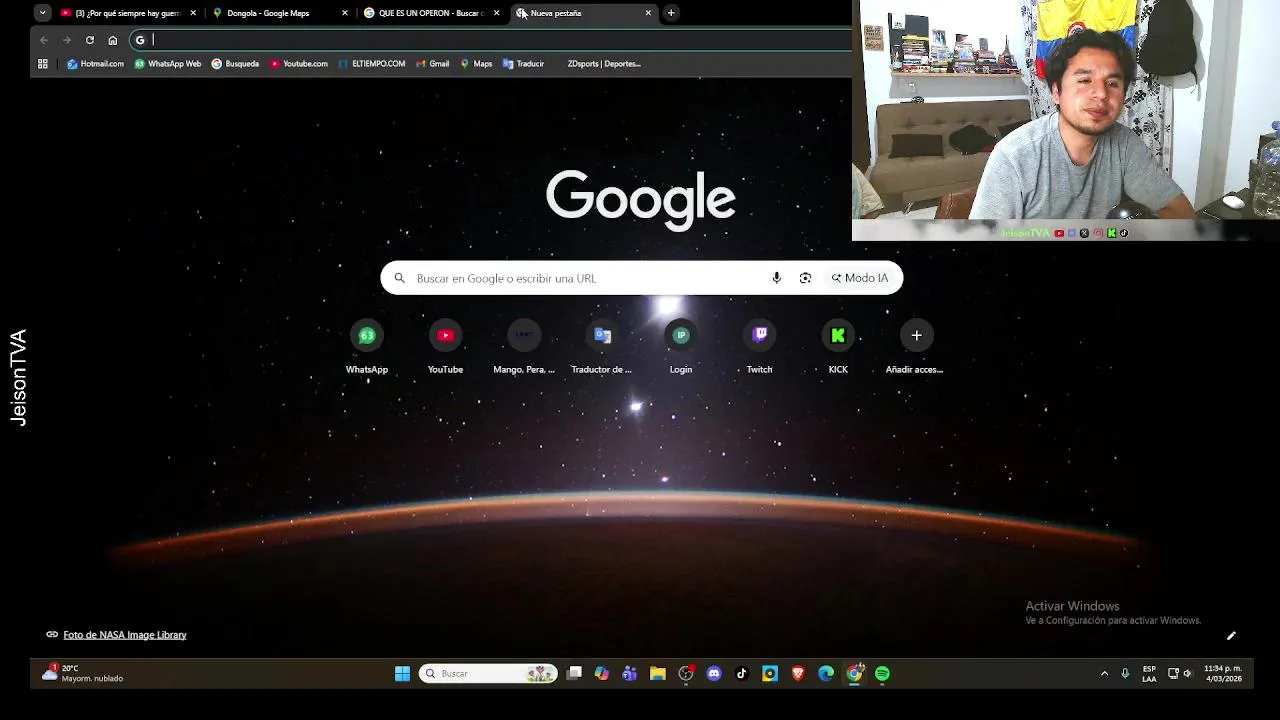Screen dimensions: 1280x720
Task: Open the bookmarks apps grid icon
Action: coord(43,64)
